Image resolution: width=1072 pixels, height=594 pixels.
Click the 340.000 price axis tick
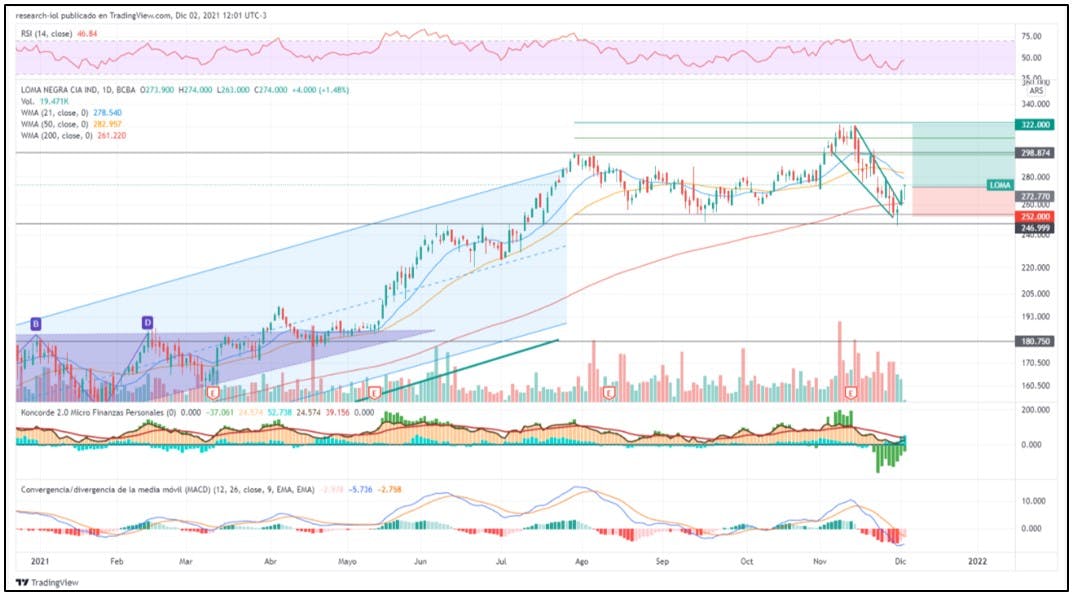(x=1036, y=104)
